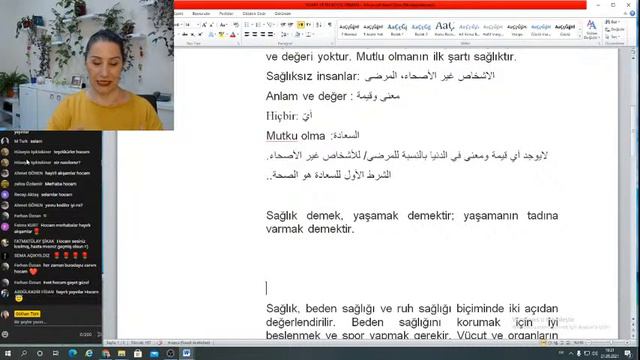Click the Shrink Font button
This screenshot has width=640, height=360.
(211, 25)
